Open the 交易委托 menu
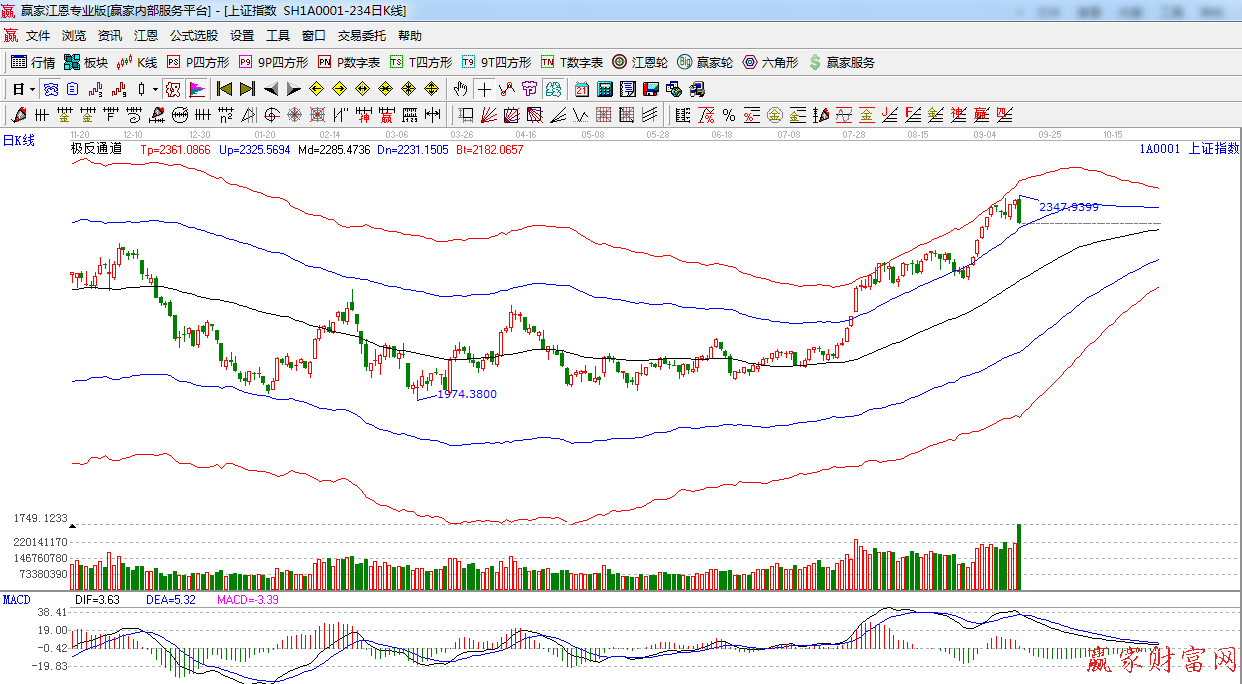 (x=361, y=35)
